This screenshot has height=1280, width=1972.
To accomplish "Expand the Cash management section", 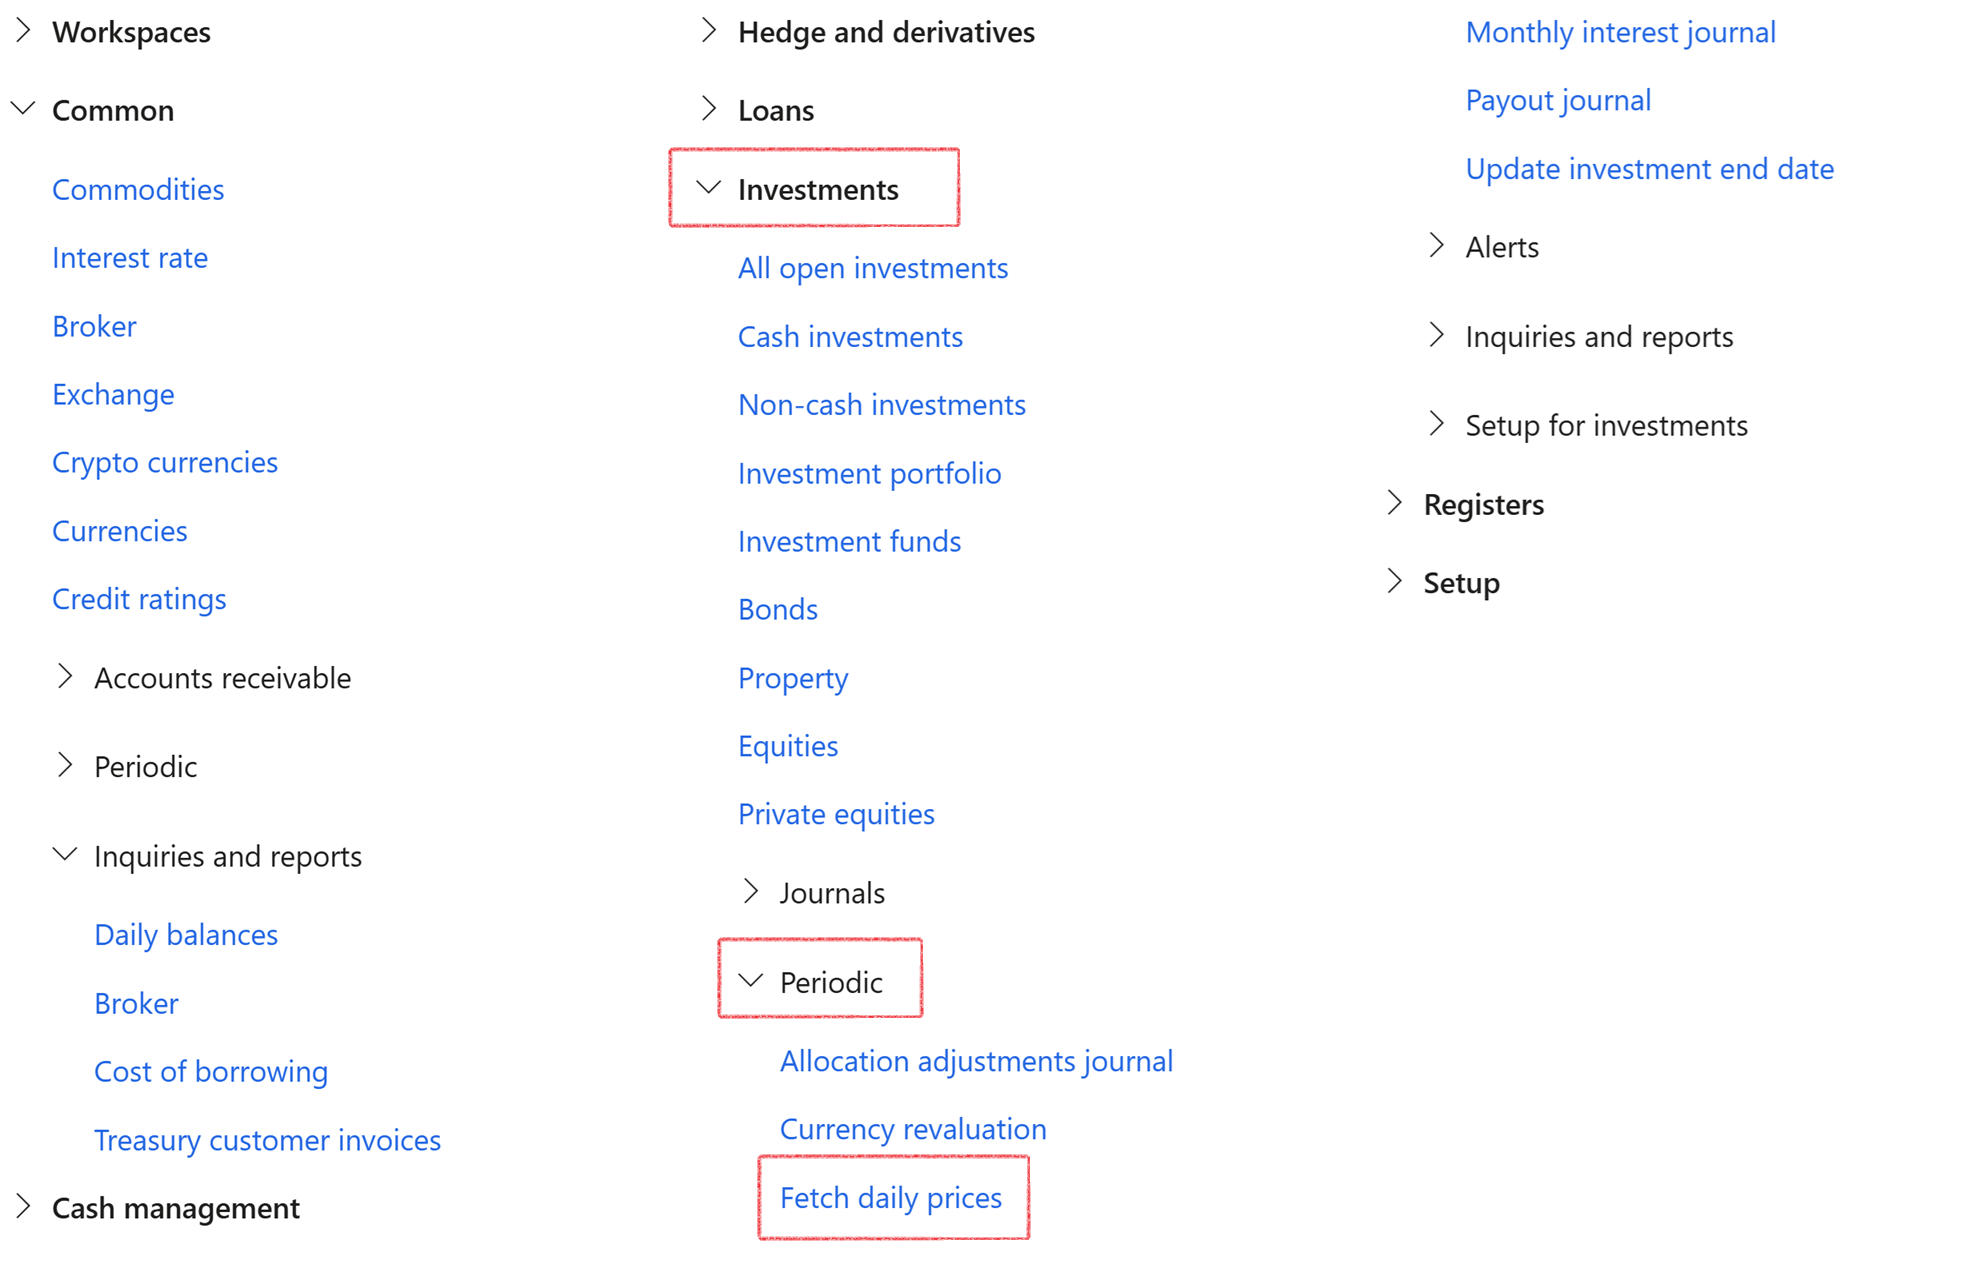I will [24, 1207].
